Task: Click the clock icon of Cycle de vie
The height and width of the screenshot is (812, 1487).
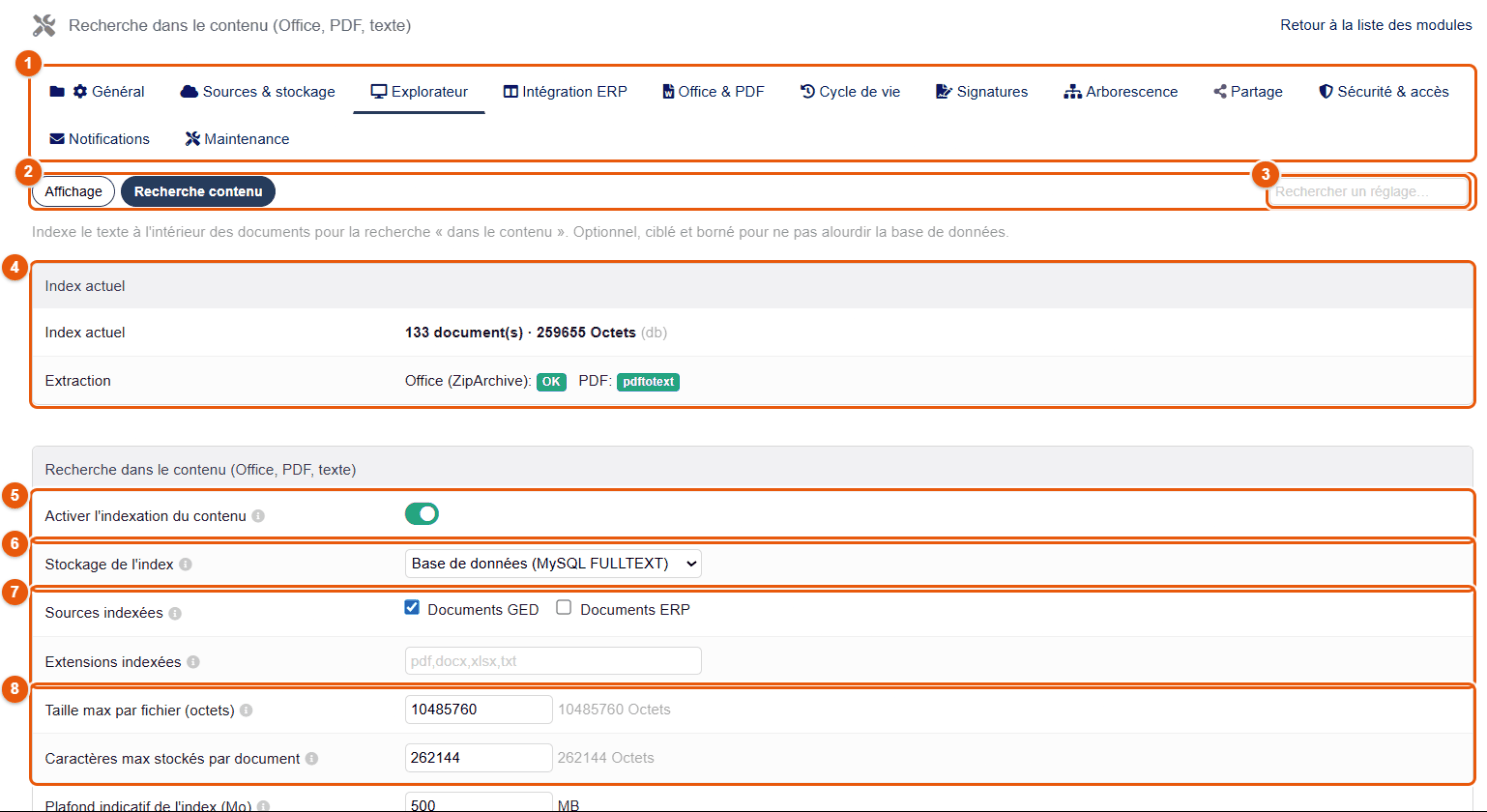Action: (808, 92)
